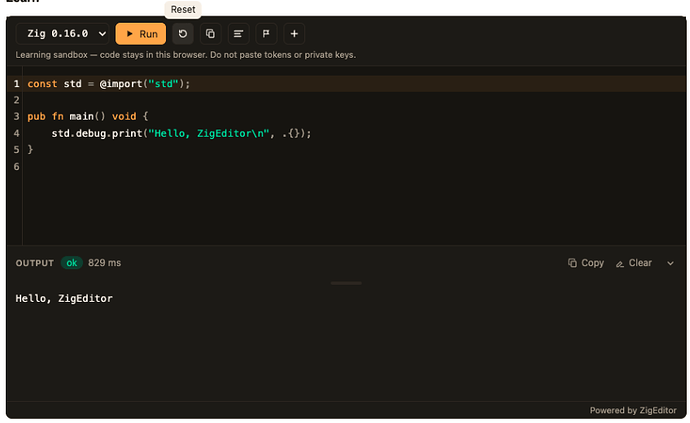The image size is (690, 423).
Task: Clear the output panel
Action: tap(634, 263)
